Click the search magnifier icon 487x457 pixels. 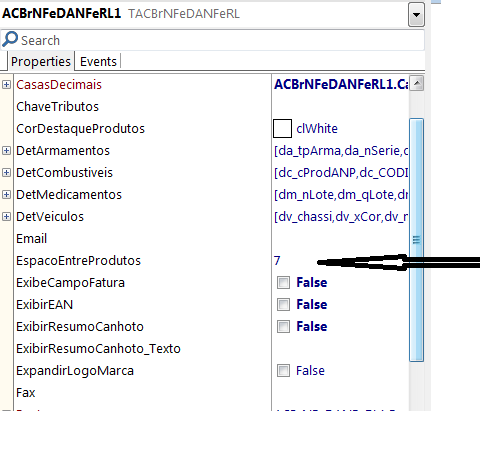click(10, 39)
